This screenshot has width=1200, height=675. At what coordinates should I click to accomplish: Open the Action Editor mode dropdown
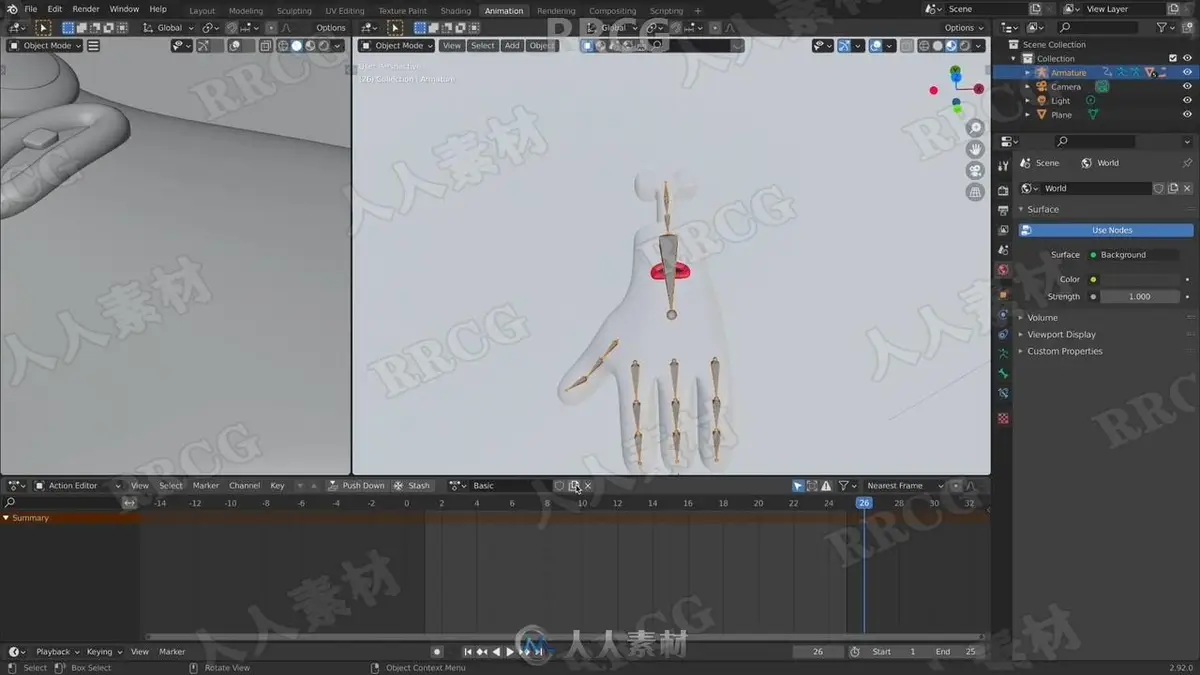[x=78, y=486]
